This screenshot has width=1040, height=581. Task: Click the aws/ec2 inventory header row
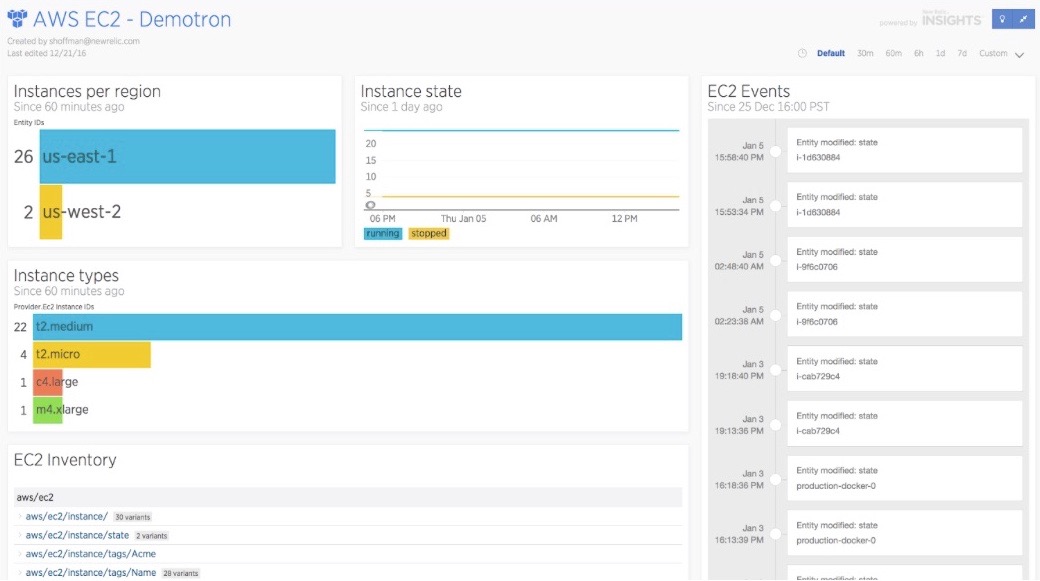(x=348, y=497)
